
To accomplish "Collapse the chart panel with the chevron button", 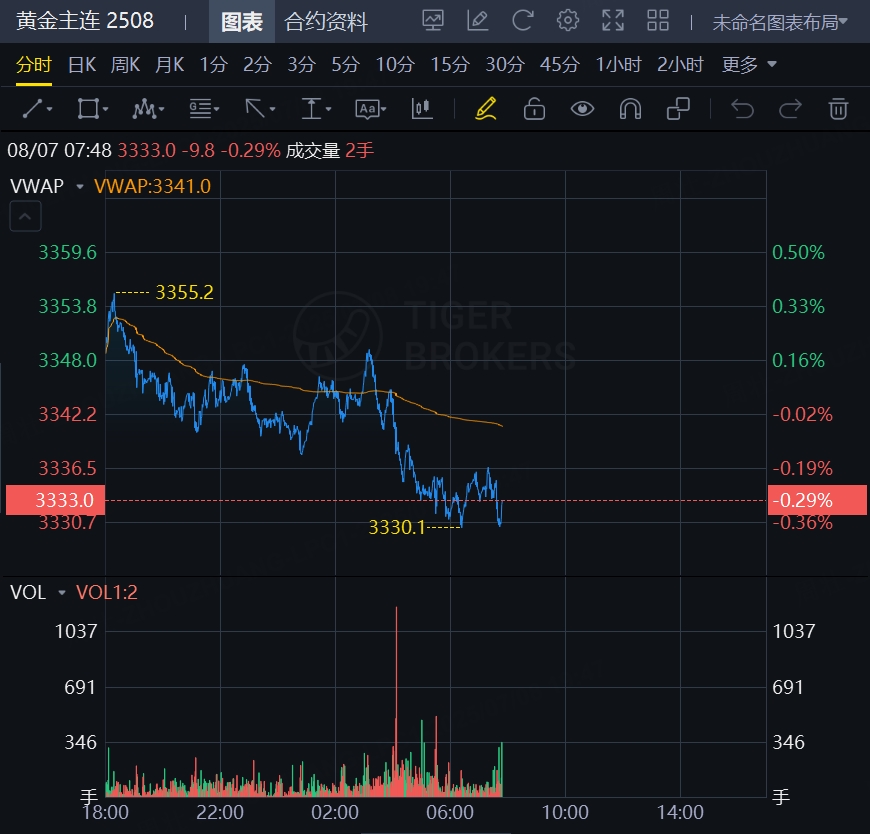I will pyautogui.click(x=26, y=215).
